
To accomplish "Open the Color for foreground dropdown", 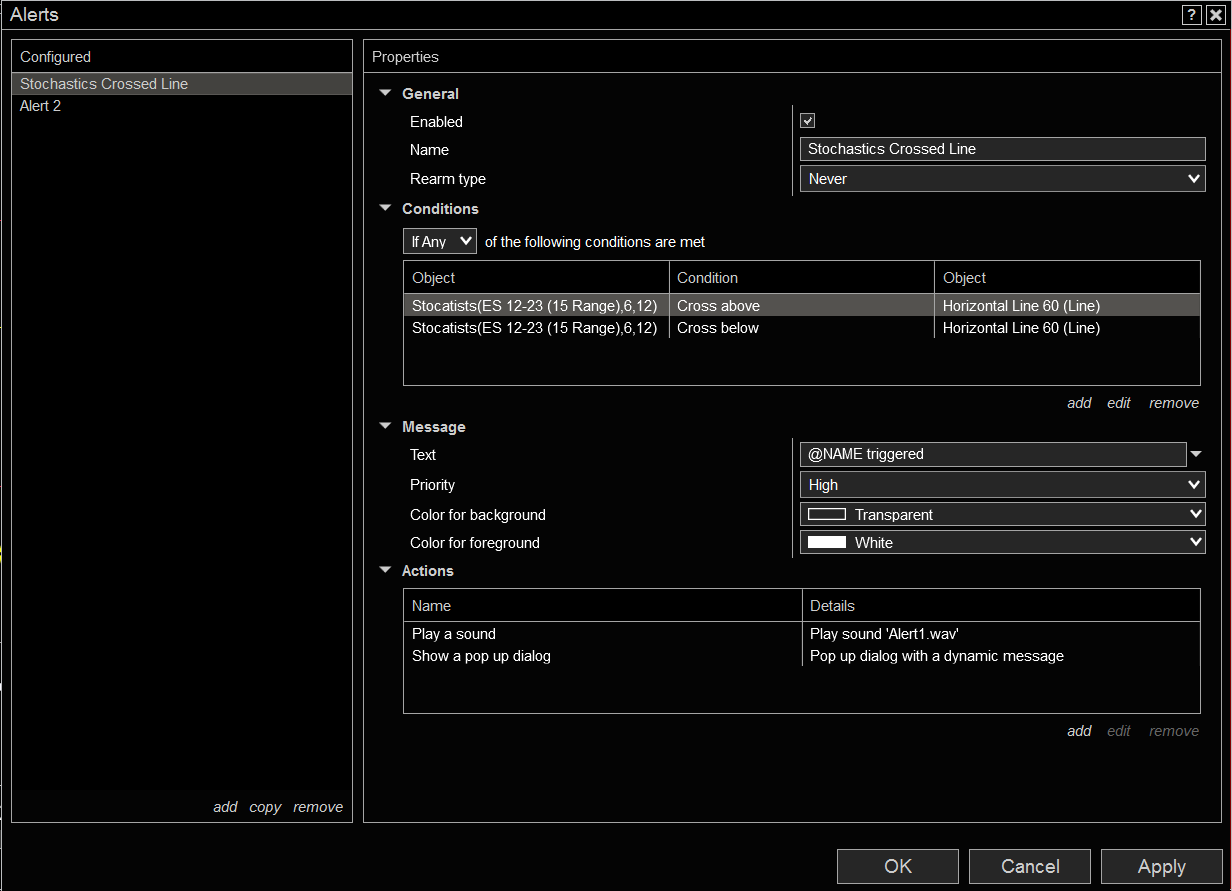I will [x=1003, y=542].
